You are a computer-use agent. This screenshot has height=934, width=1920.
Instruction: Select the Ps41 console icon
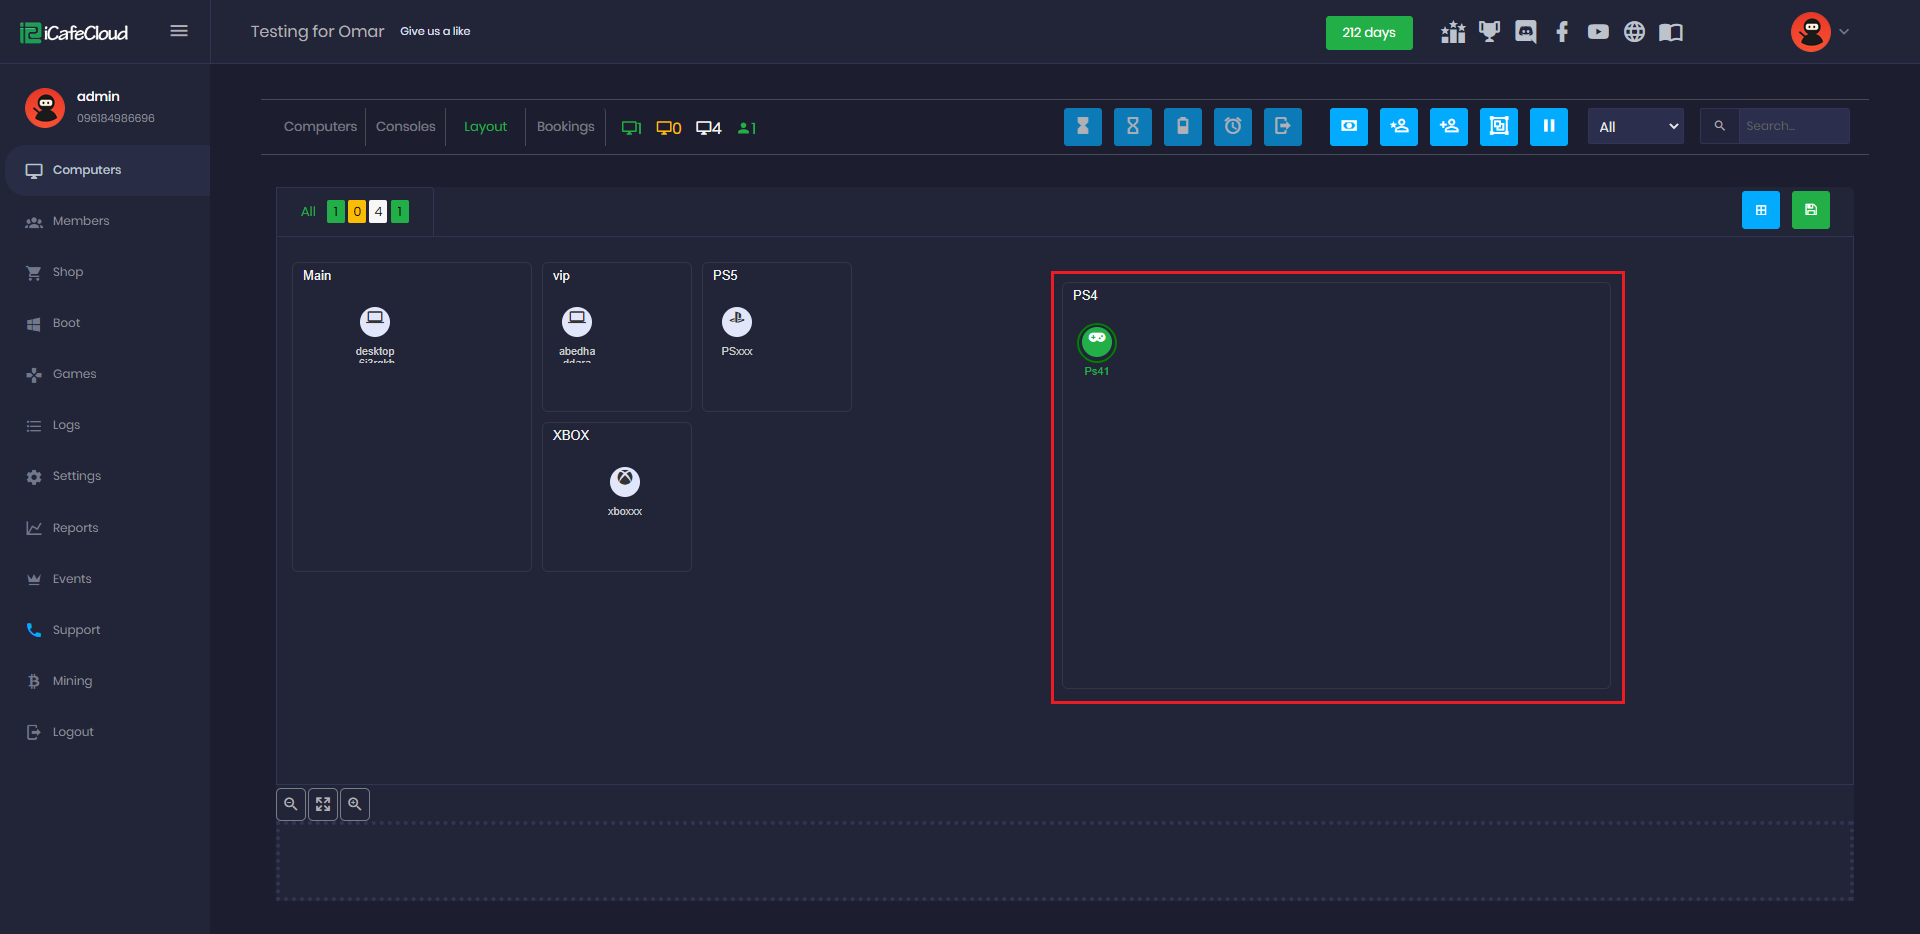pyautogui.click(x=1096, y=343)
